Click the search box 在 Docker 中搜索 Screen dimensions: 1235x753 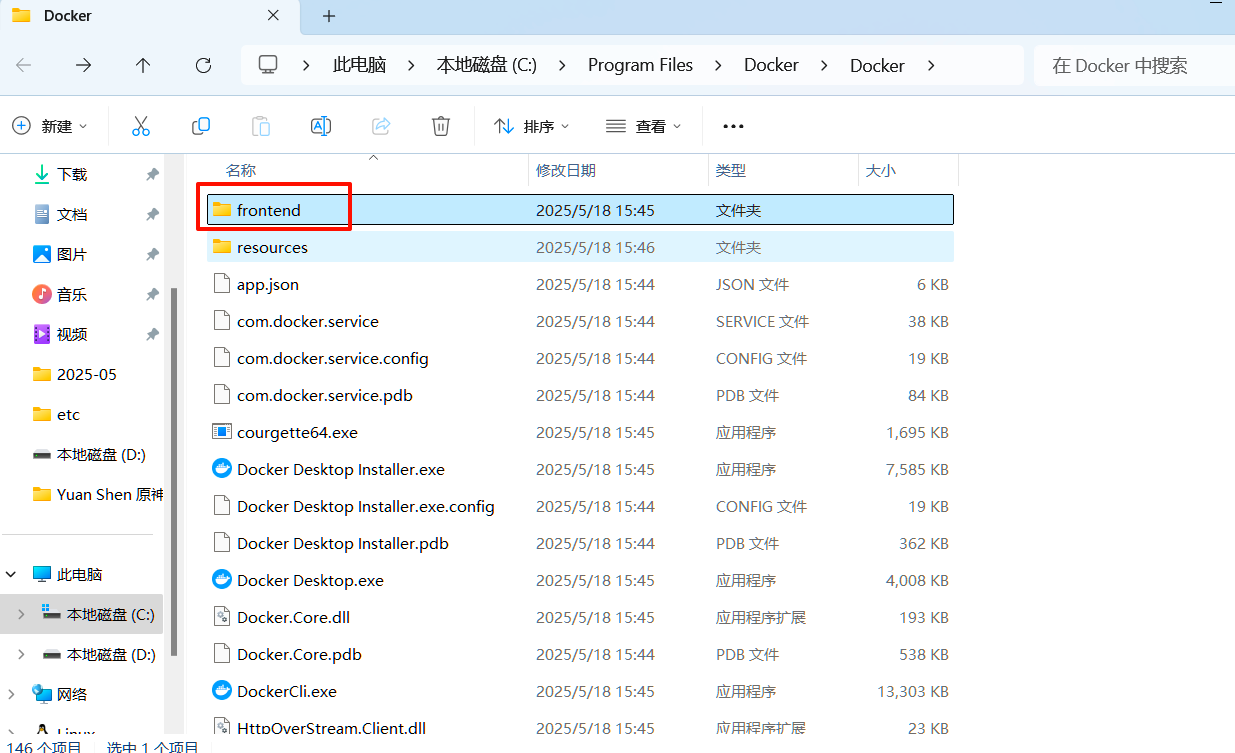[1134, 66]
